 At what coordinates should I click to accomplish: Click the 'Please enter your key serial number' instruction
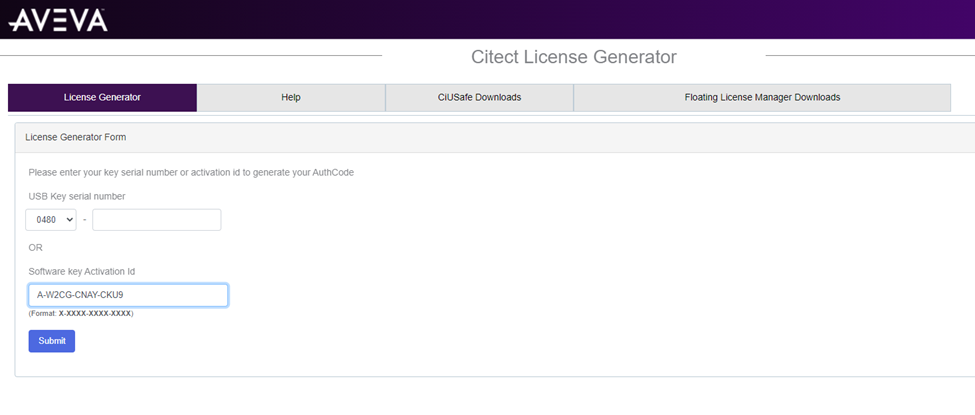click(191, 172)
